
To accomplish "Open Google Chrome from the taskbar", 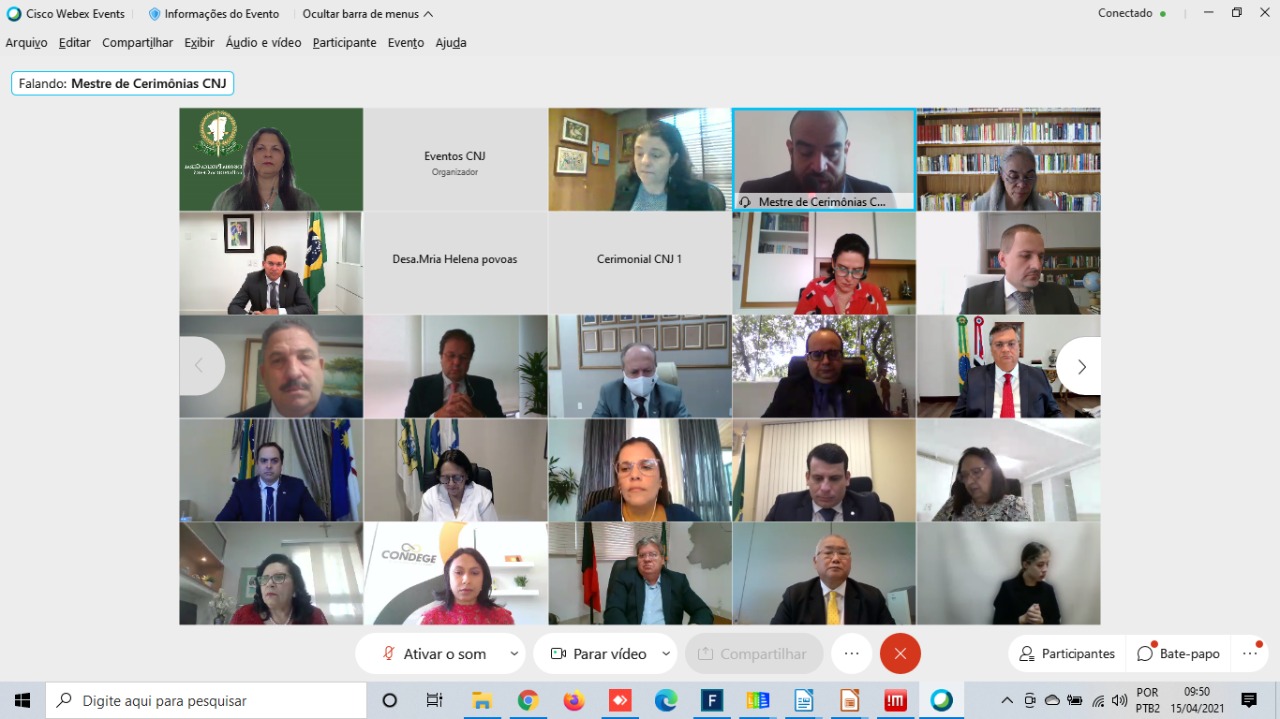I will (528, 701).
